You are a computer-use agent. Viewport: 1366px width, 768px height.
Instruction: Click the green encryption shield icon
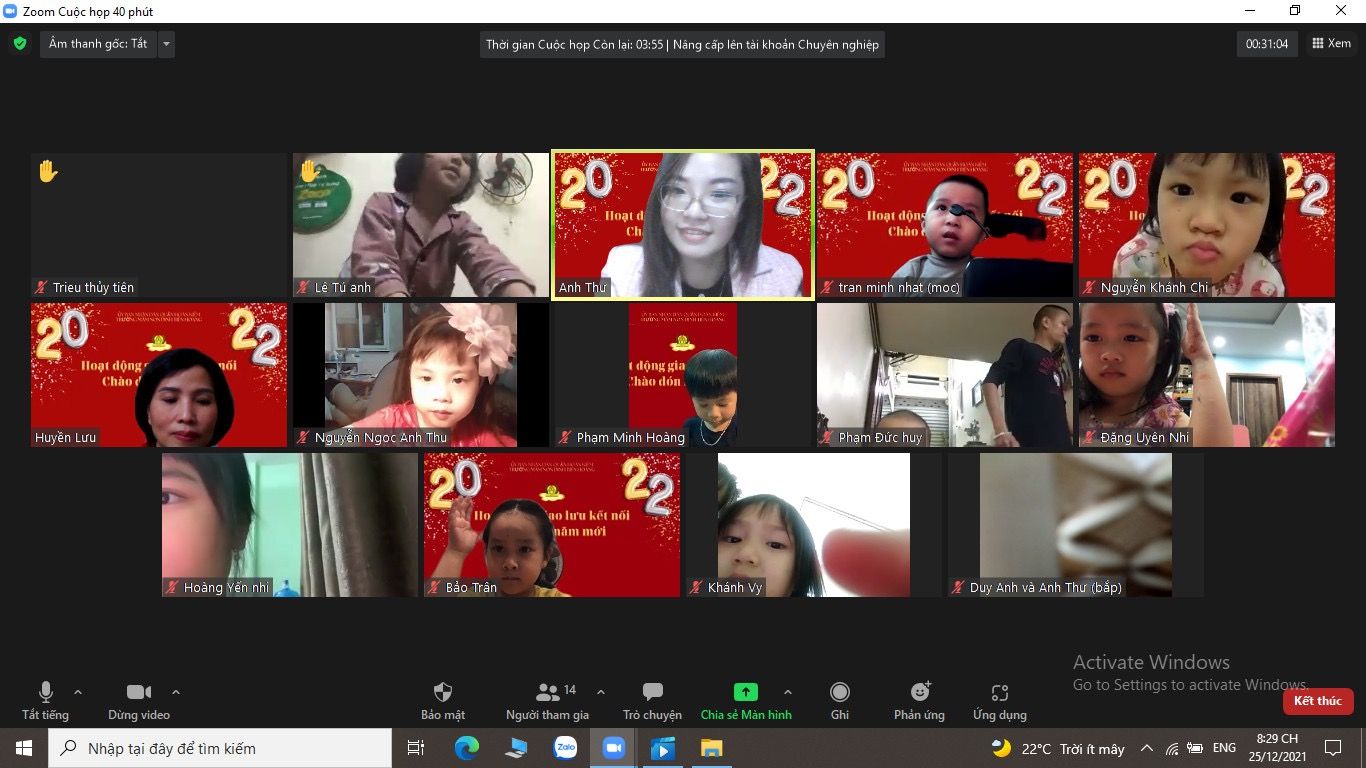tap(20, 44)
